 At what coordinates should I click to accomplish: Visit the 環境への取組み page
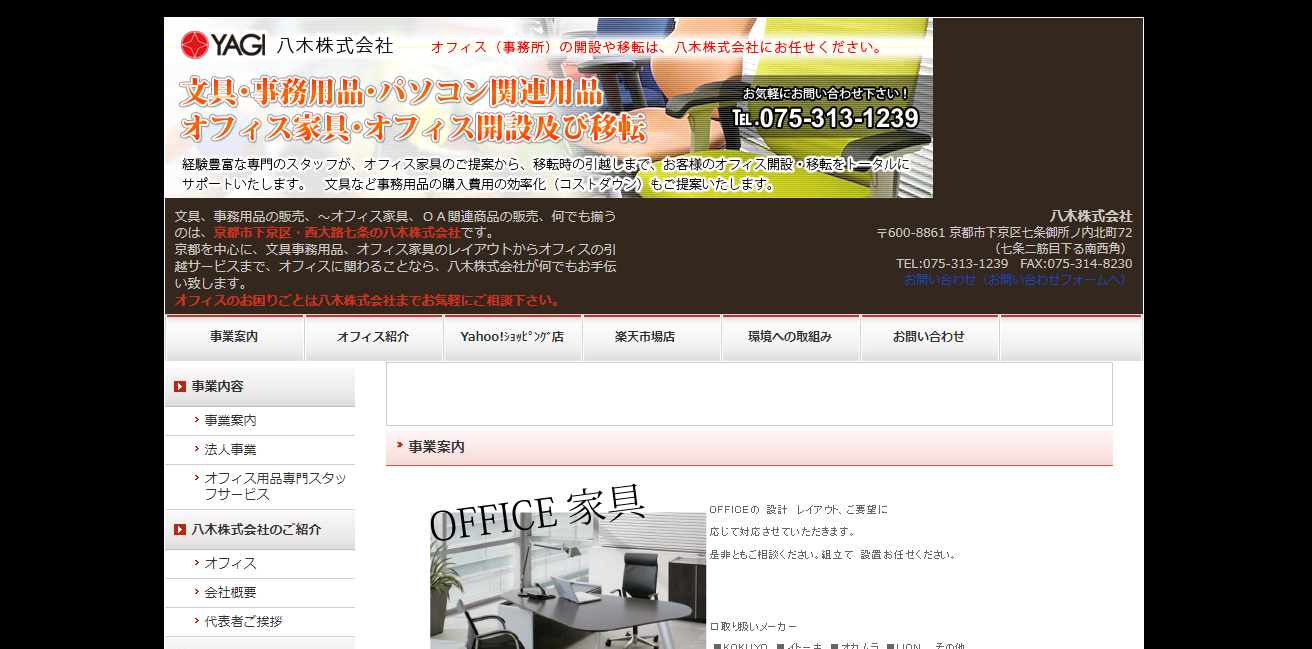click(790, 338)
